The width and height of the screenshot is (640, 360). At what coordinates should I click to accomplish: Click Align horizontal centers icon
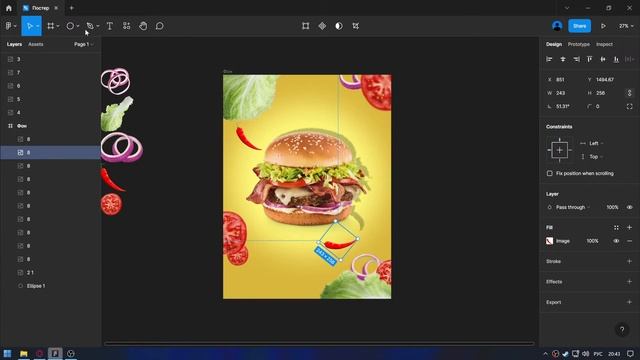coord(563,59)
